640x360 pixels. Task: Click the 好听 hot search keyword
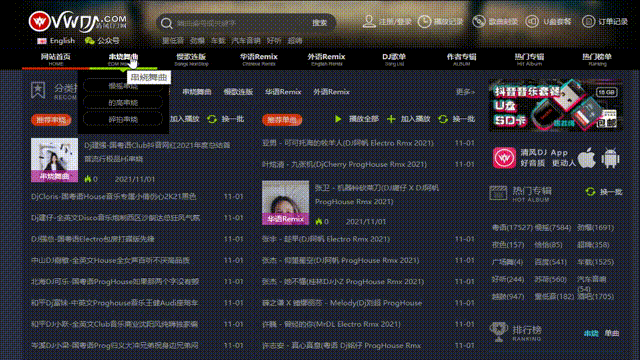click(274, 40)
